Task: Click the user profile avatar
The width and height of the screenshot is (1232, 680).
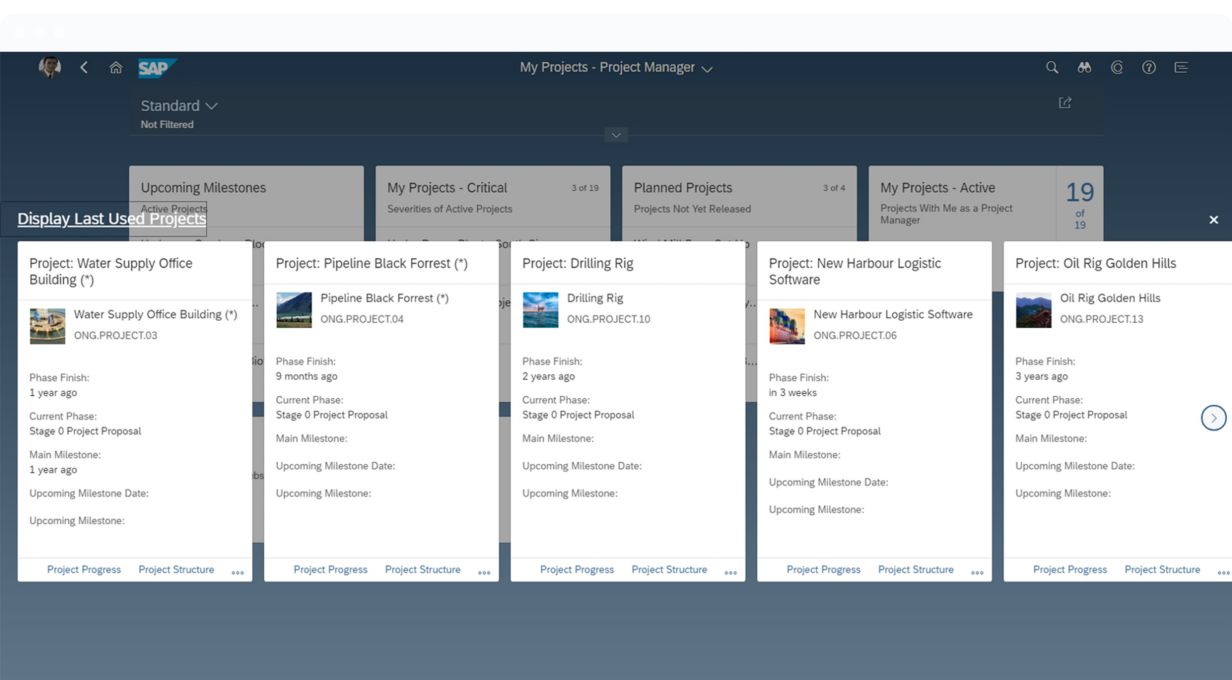Action: [49, 67]
